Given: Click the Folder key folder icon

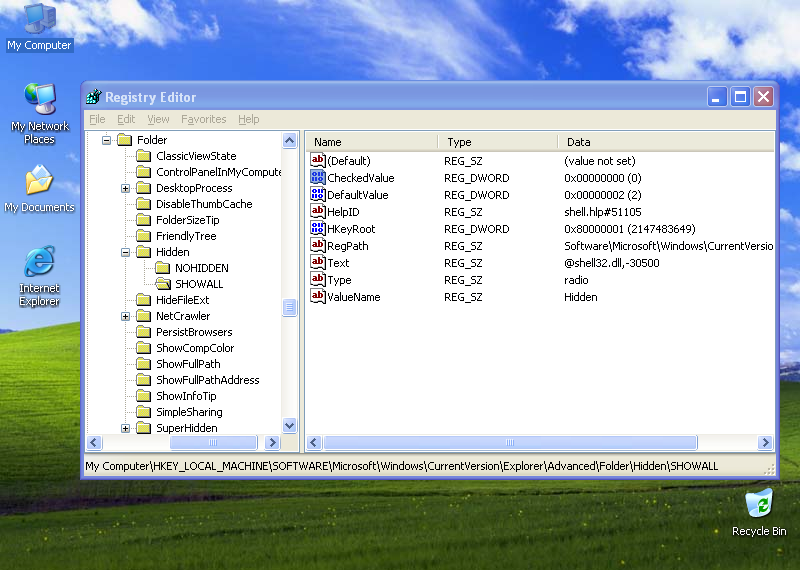Looking at the screenshot, I should pyautogui.click(x=125, y=140).
